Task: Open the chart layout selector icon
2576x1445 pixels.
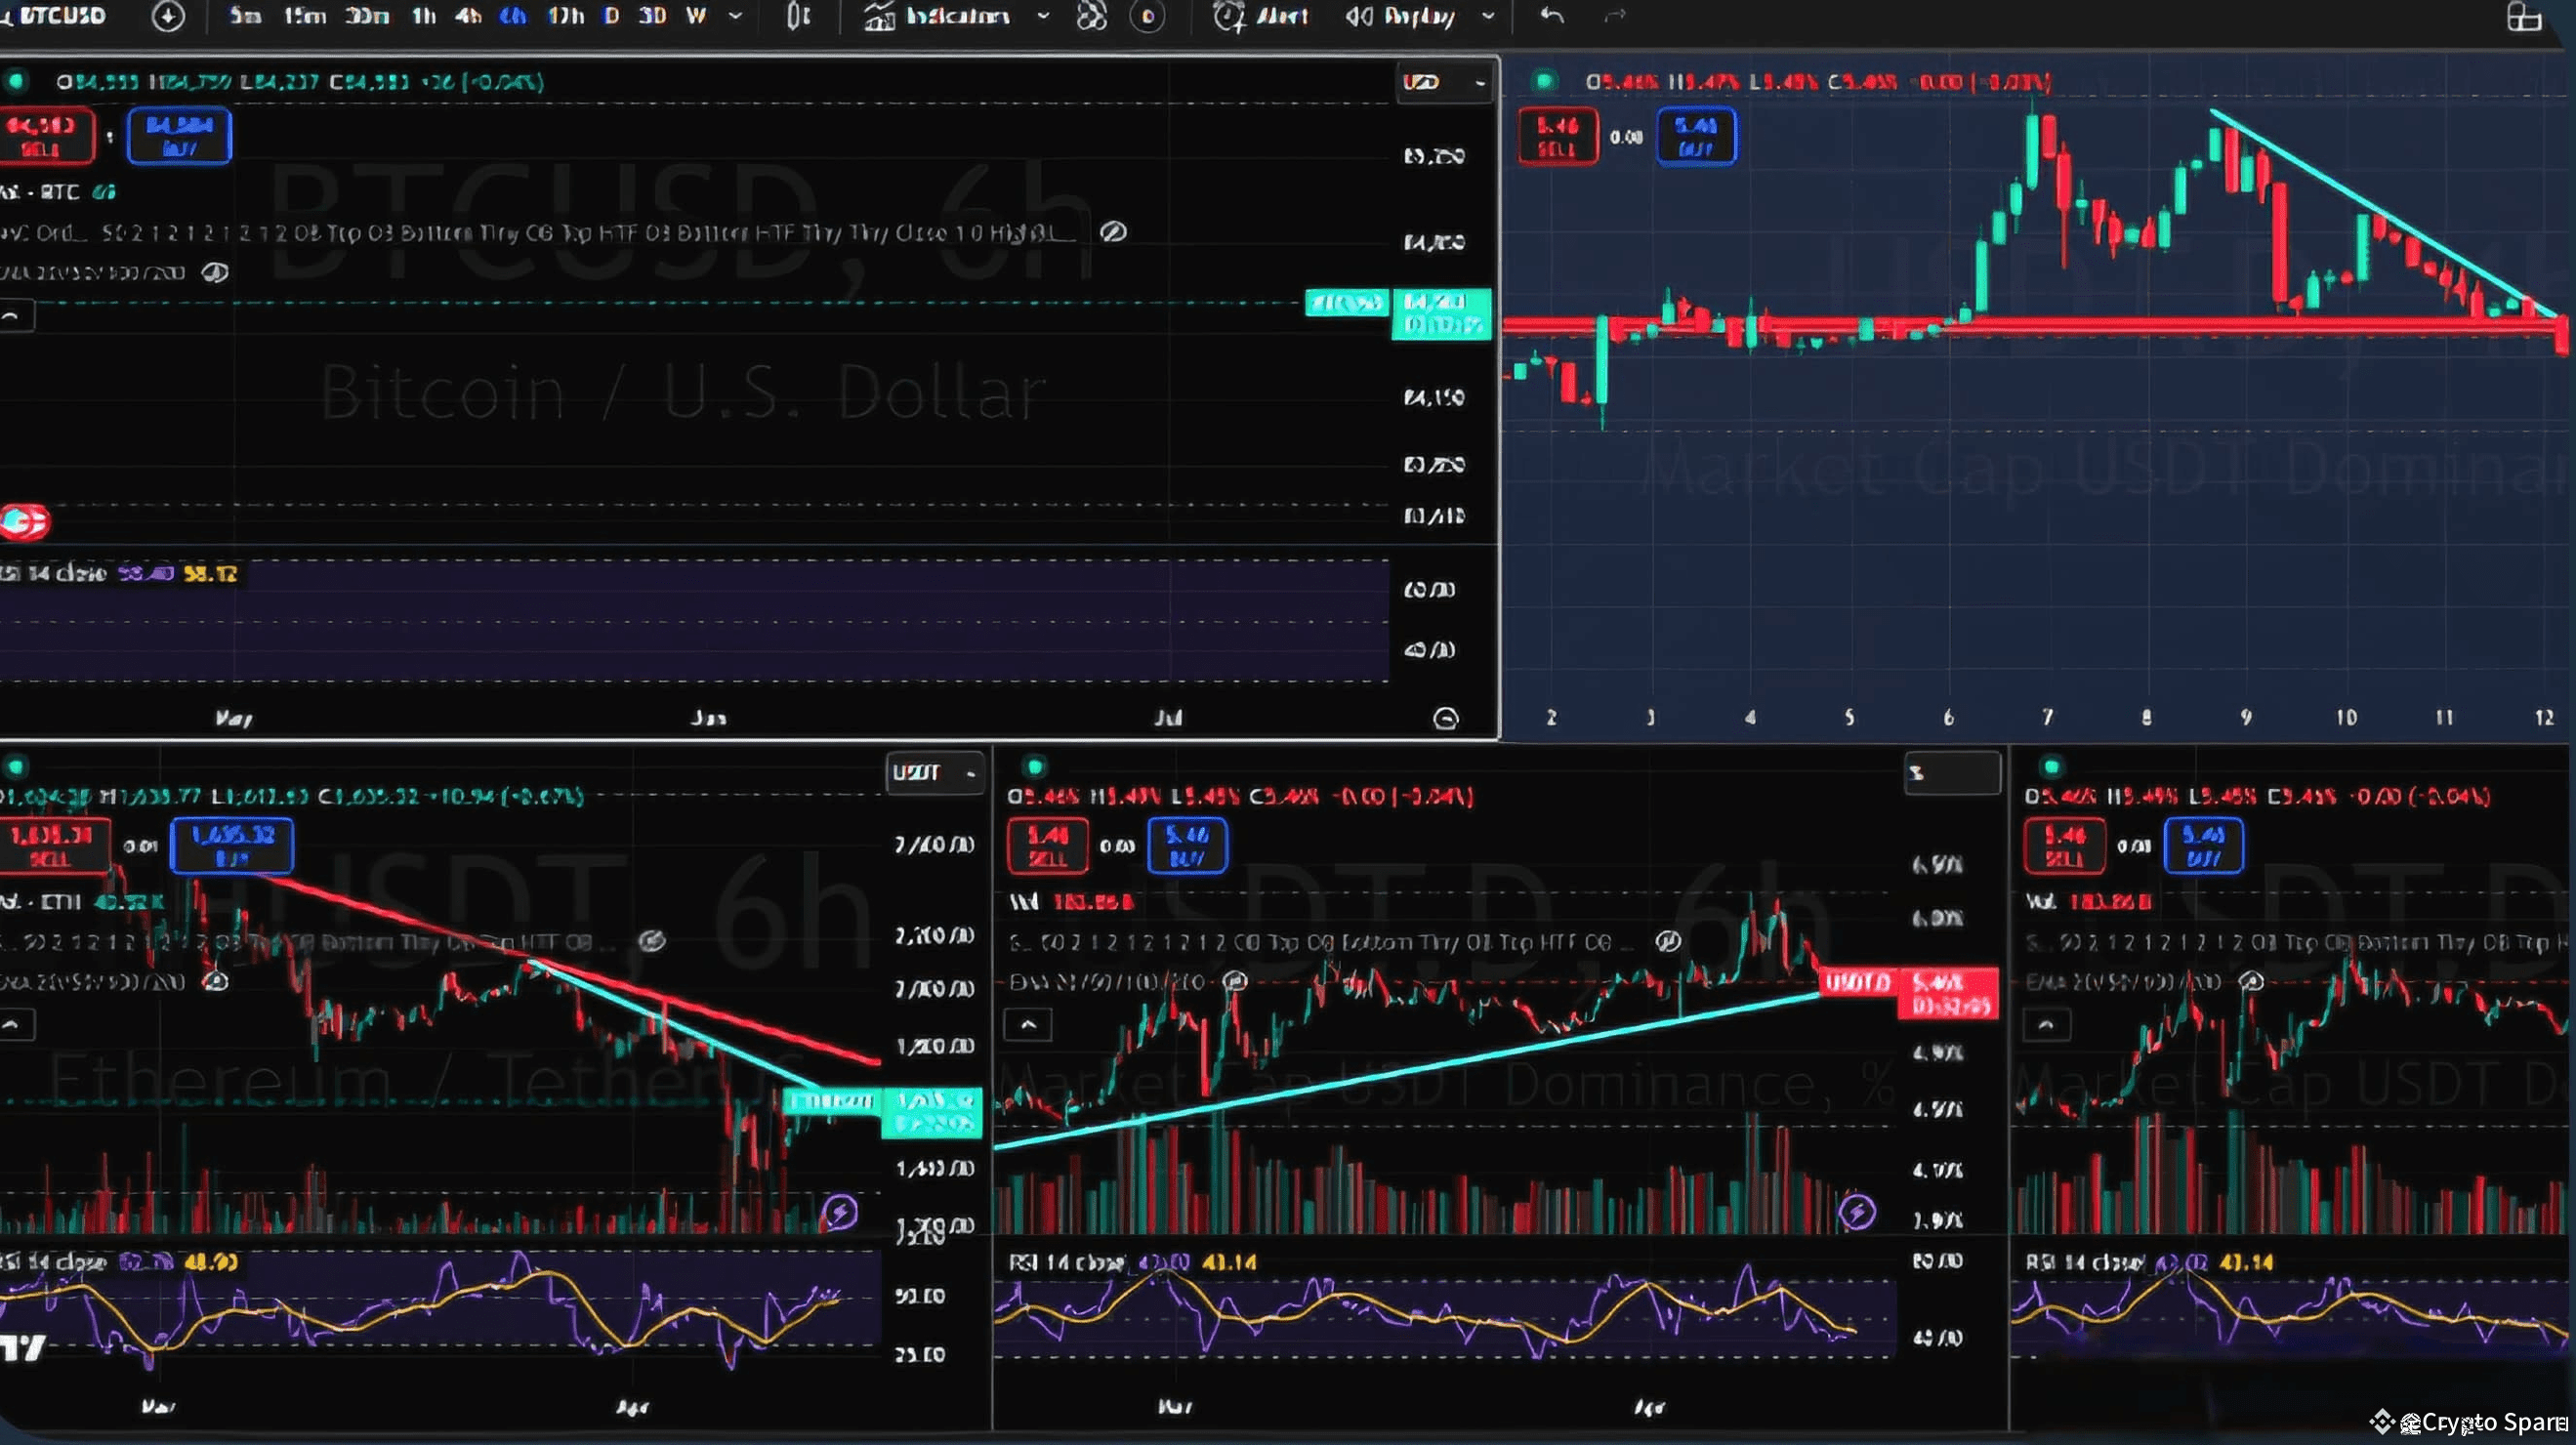Action: [x=2524, y=16]
